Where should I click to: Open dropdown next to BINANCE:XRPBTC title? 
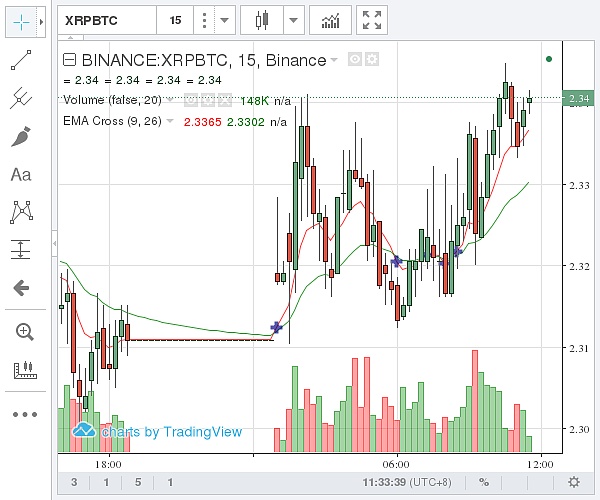pos(334,60)
